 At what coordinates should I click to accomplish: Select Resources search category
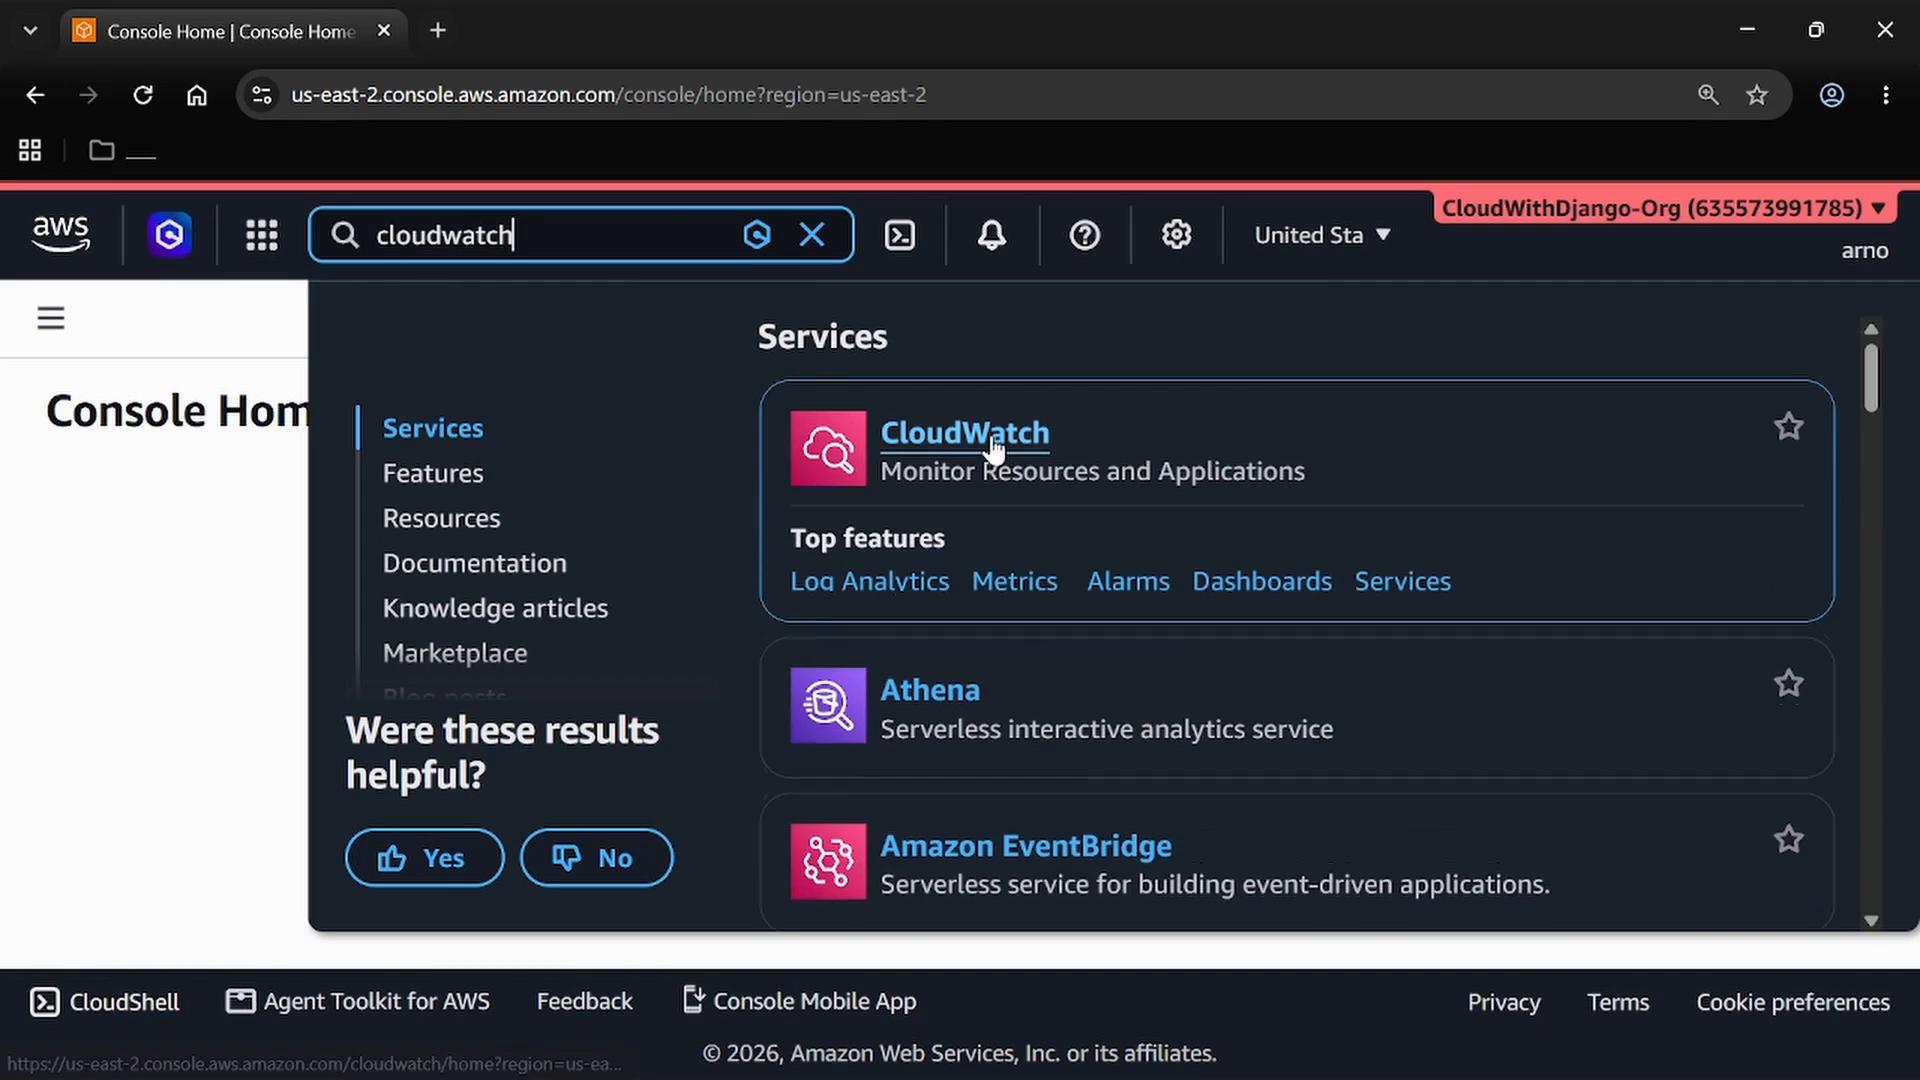tap(441, 518)
